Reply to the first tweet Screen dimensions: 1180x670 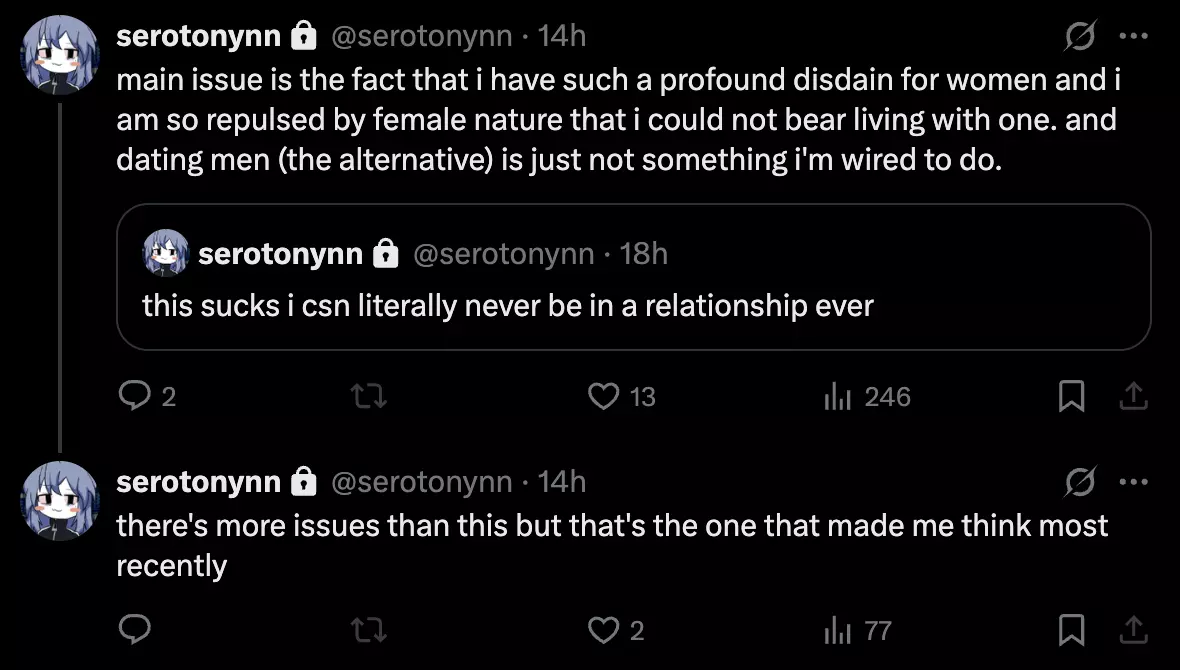point(134,397)
